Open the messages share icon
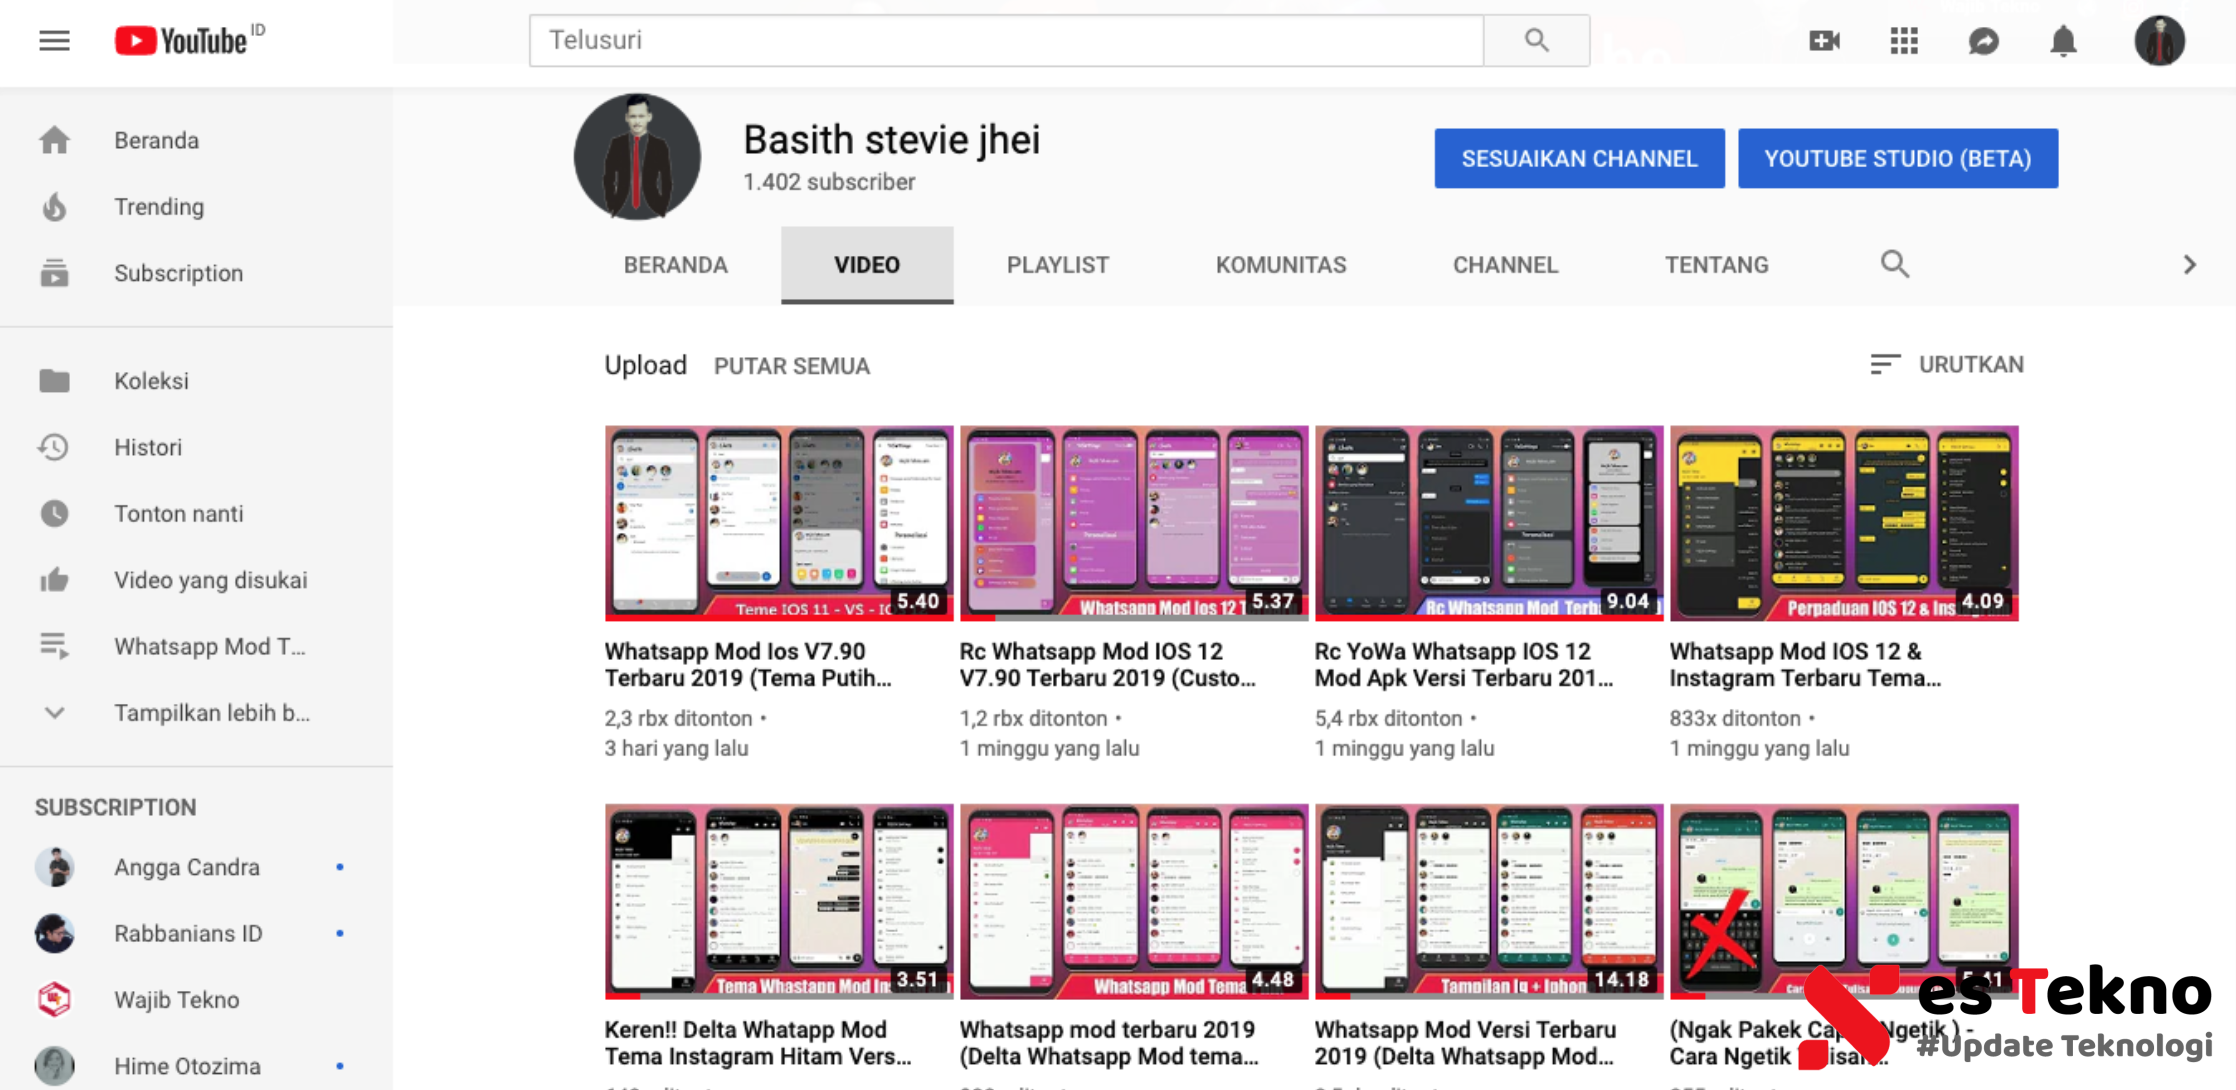Screen dimensions: 2236x1090 1984,41
